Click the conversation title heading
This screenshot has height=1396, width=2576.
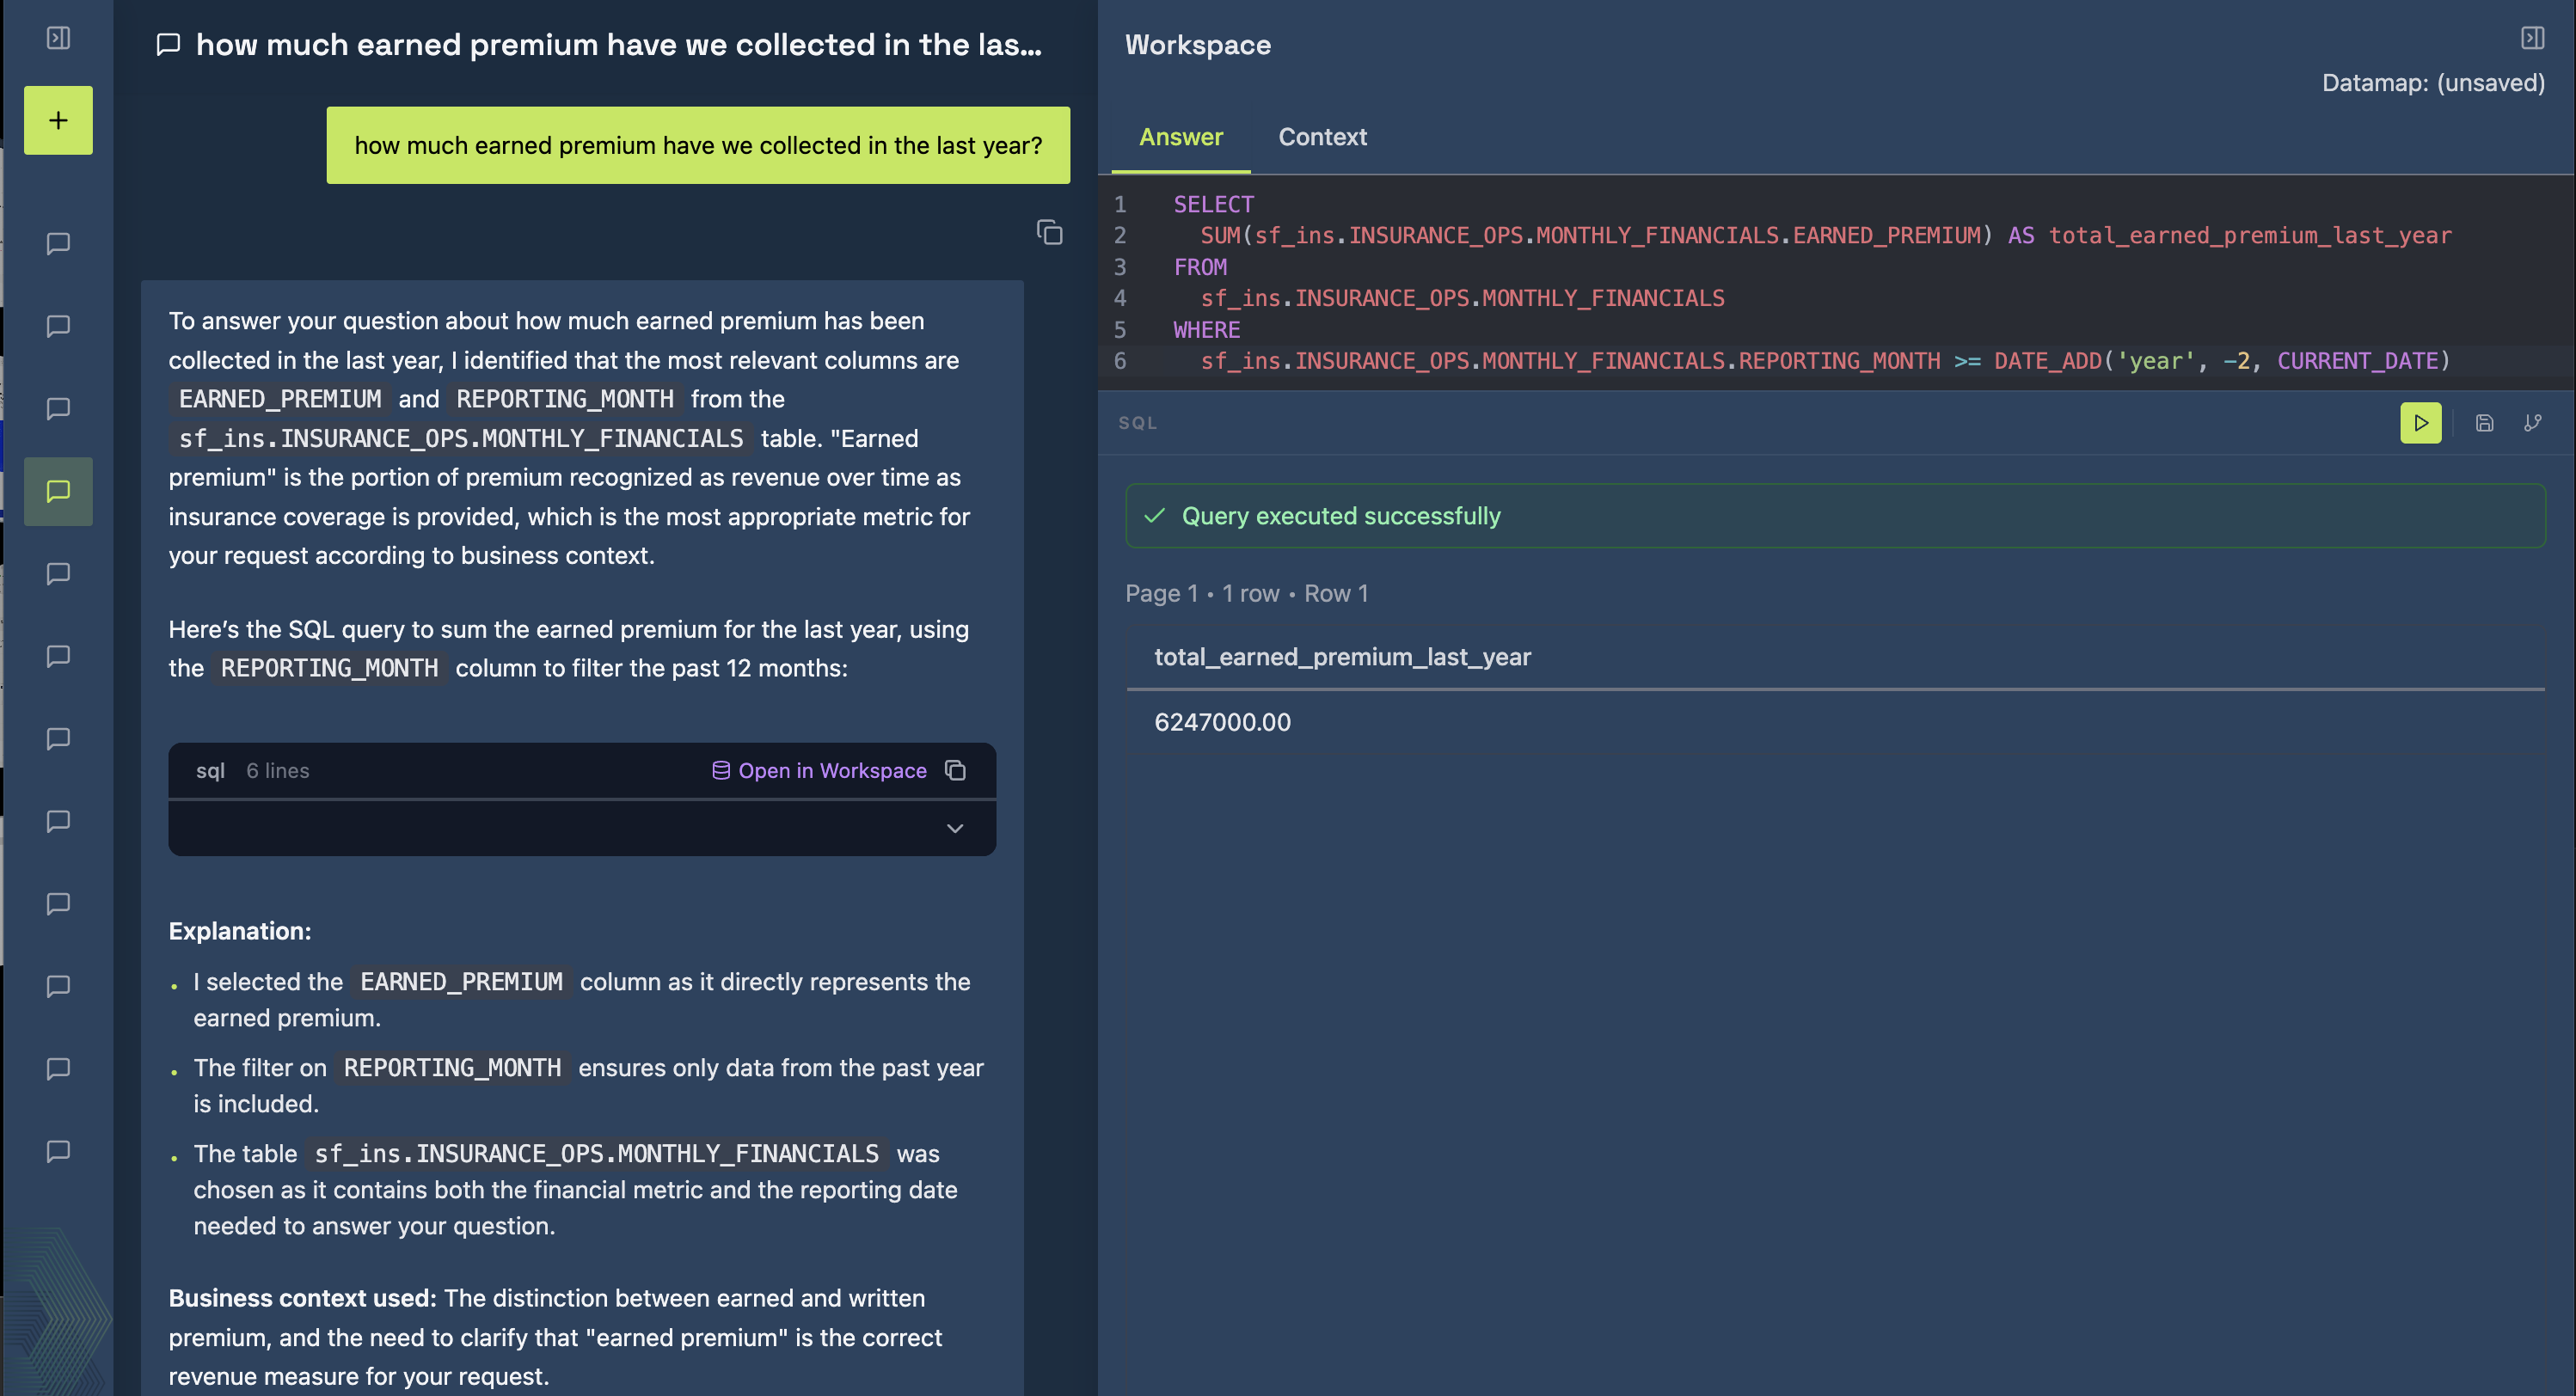coord(619,44)
